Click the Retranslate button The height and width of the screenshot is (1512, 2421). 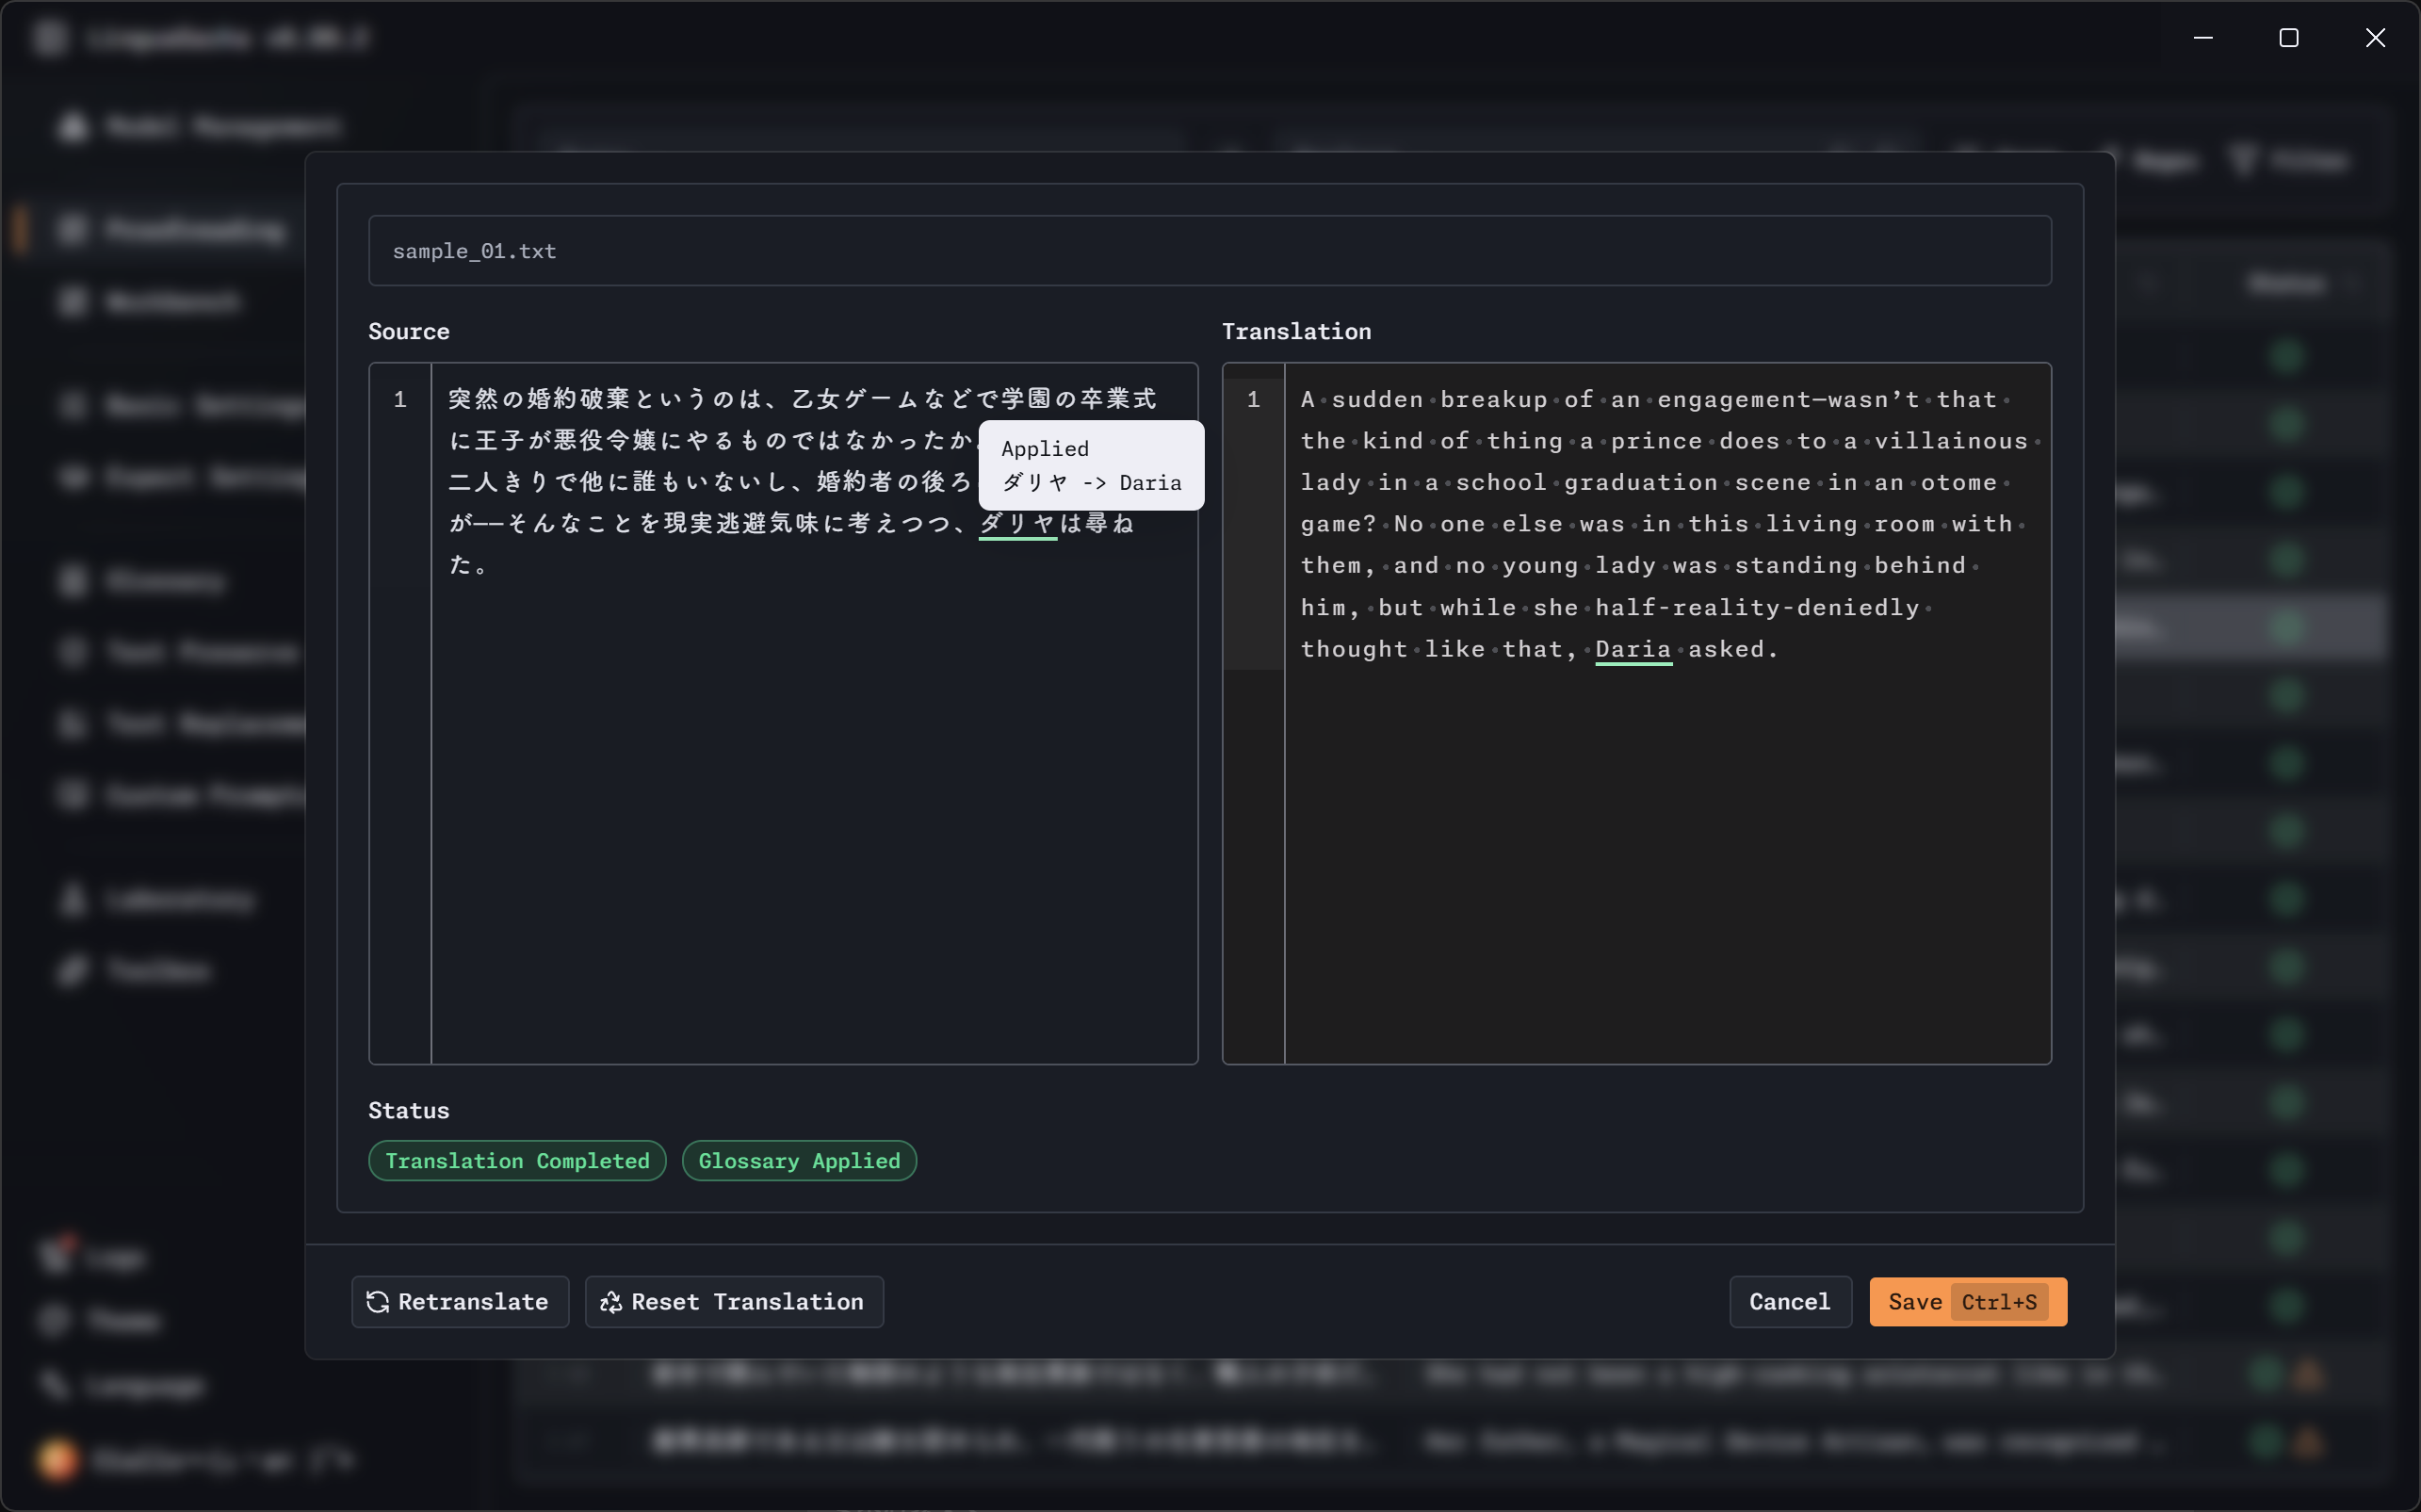460,1301
